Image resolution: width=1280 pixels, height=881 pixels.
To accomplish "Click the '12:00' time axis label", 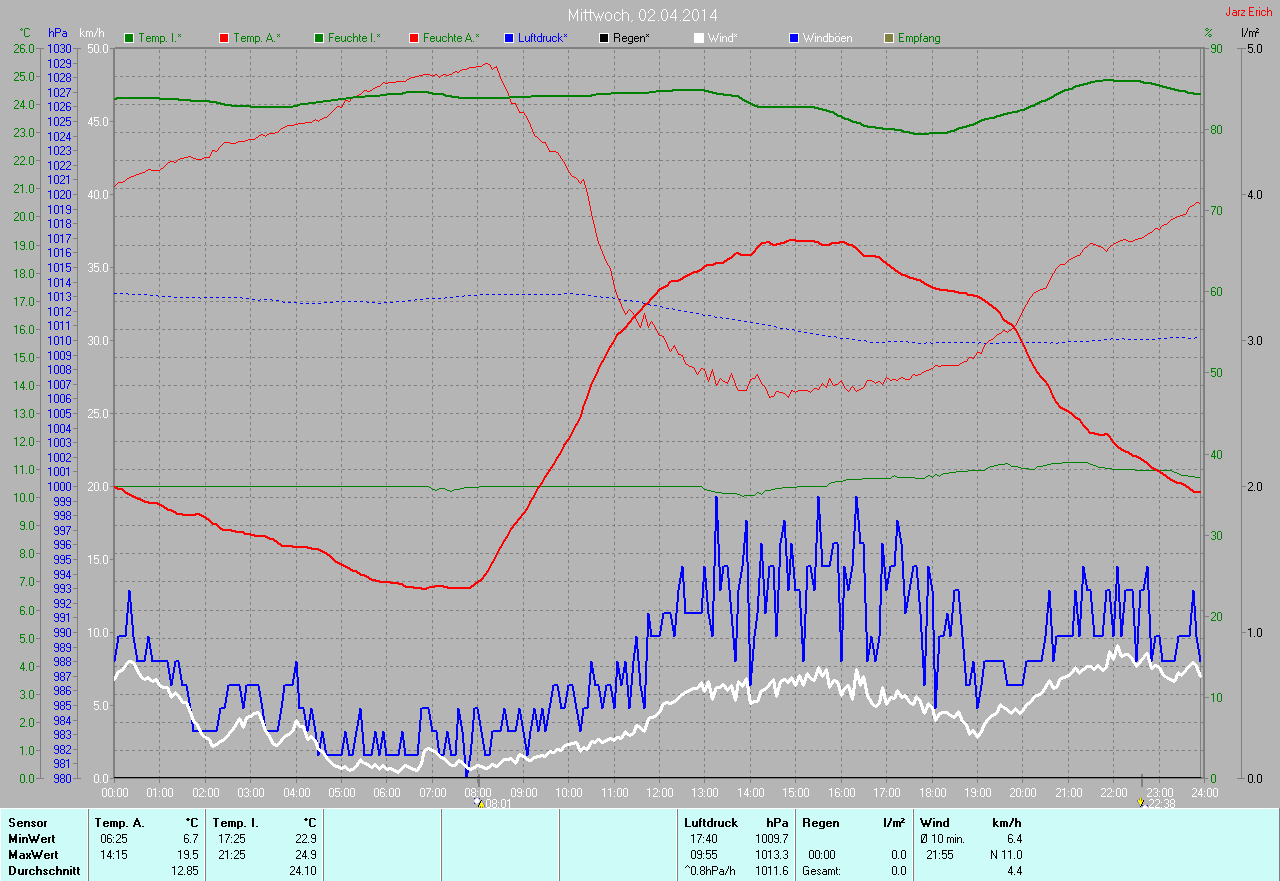I will (x=659, y=792).
